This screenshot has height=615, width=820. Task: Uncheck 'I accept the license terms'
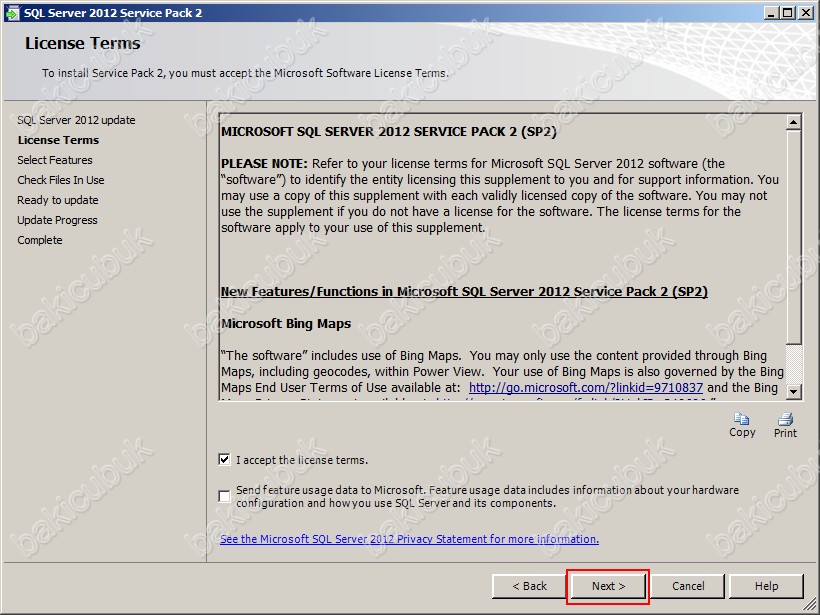[224, 460]
